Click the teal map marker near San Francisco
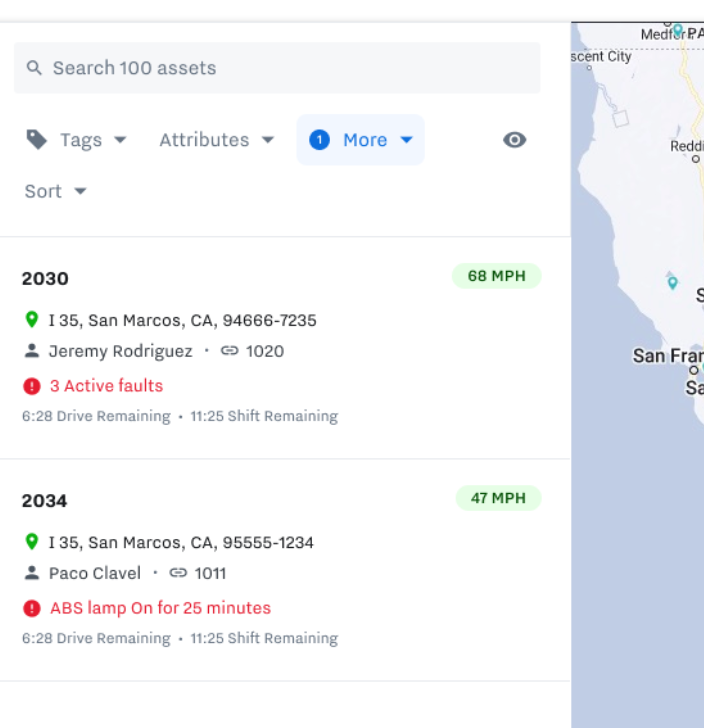 (673, 282)
